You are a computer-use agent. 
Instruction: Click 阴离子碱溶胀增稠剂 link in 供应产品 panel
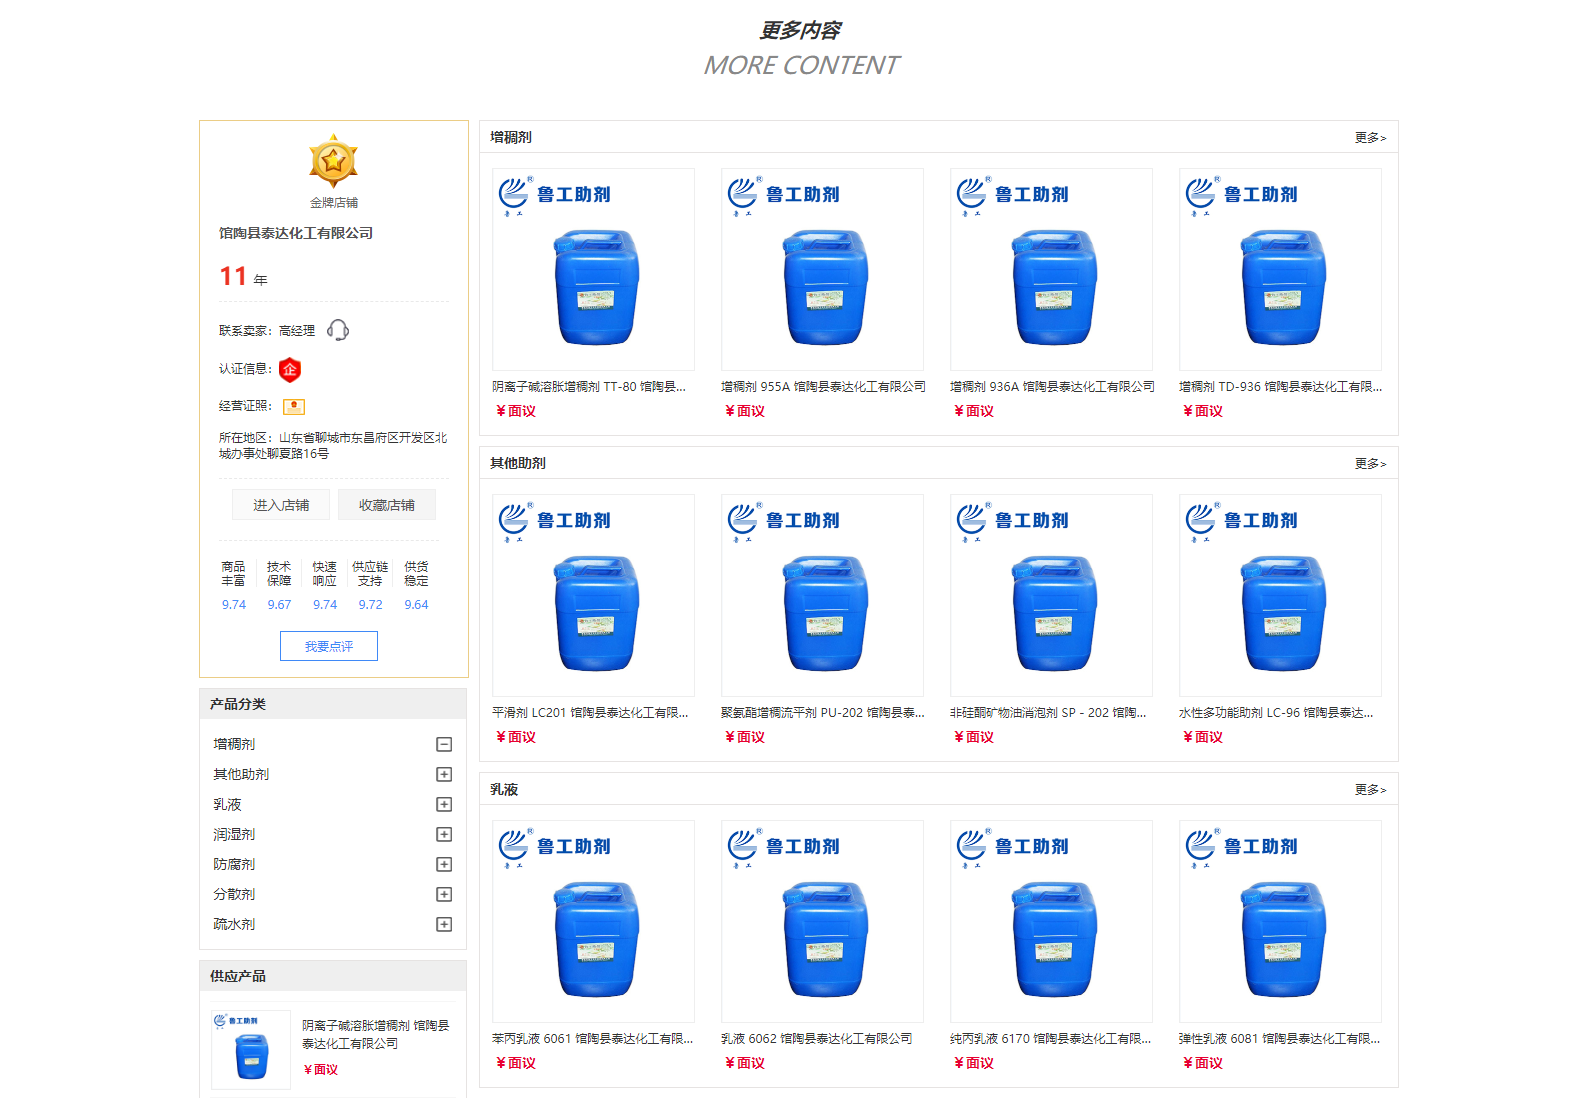(x=376, y=1034)
